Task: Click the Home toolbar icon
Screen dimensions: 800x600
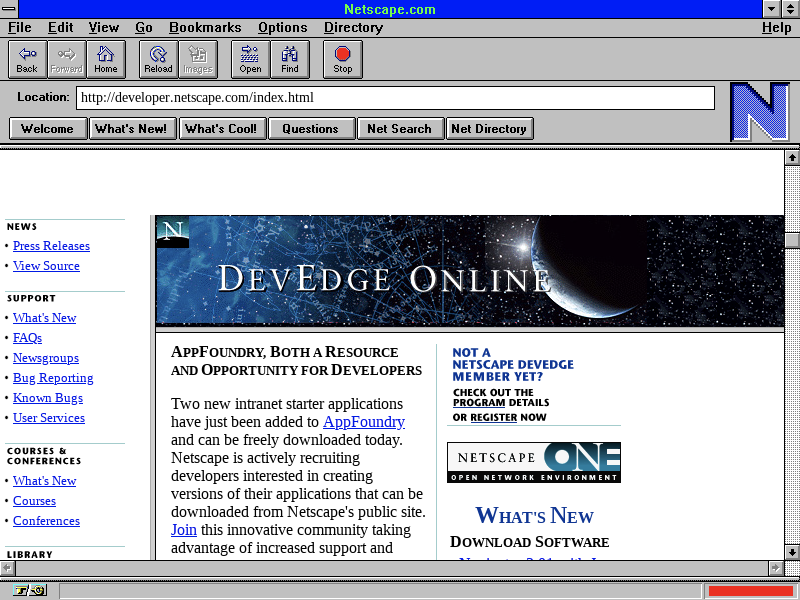Action: point(106,59)
